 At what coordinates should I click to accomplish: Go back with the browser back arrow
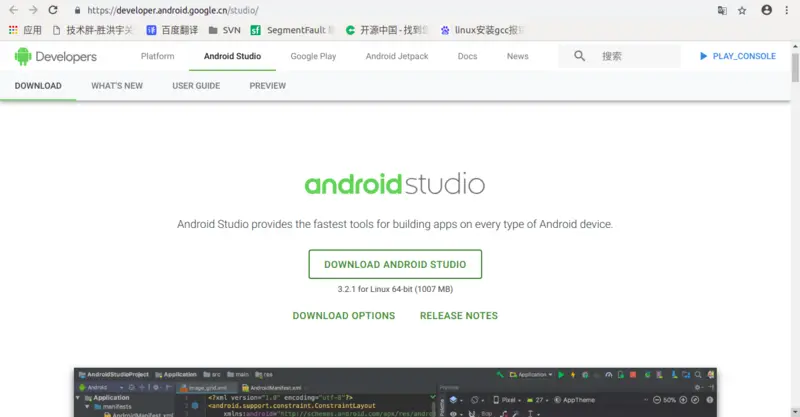[13, 10]
